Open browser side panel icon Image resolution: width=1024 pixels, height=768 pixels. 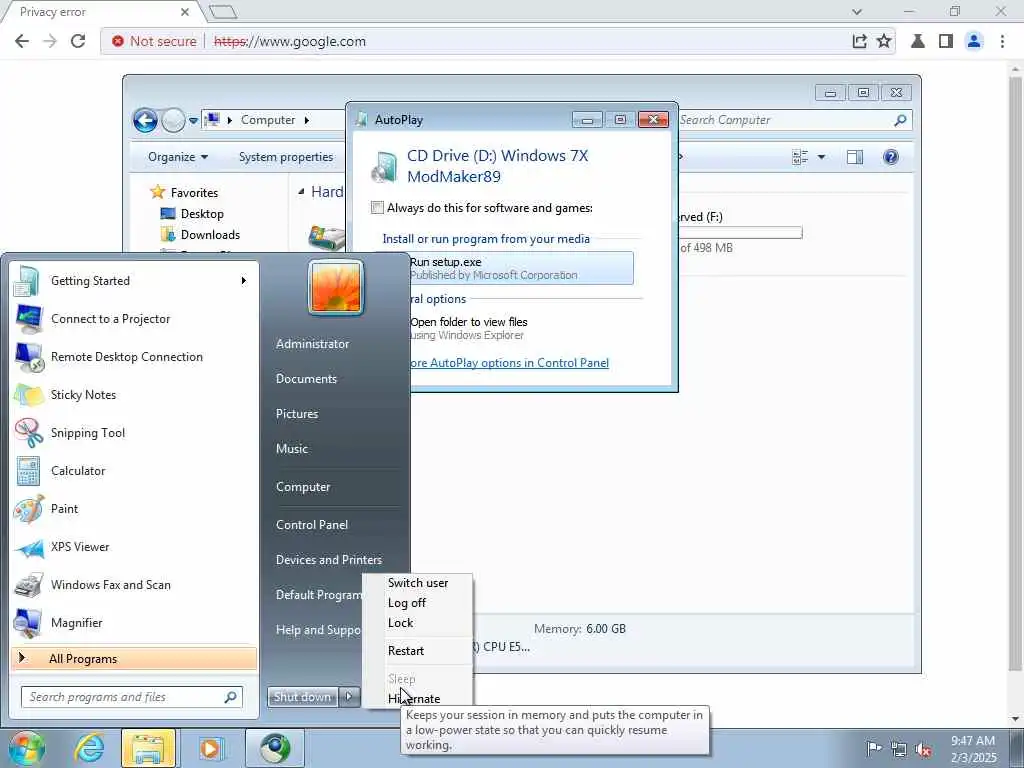(x=946, y=41)
